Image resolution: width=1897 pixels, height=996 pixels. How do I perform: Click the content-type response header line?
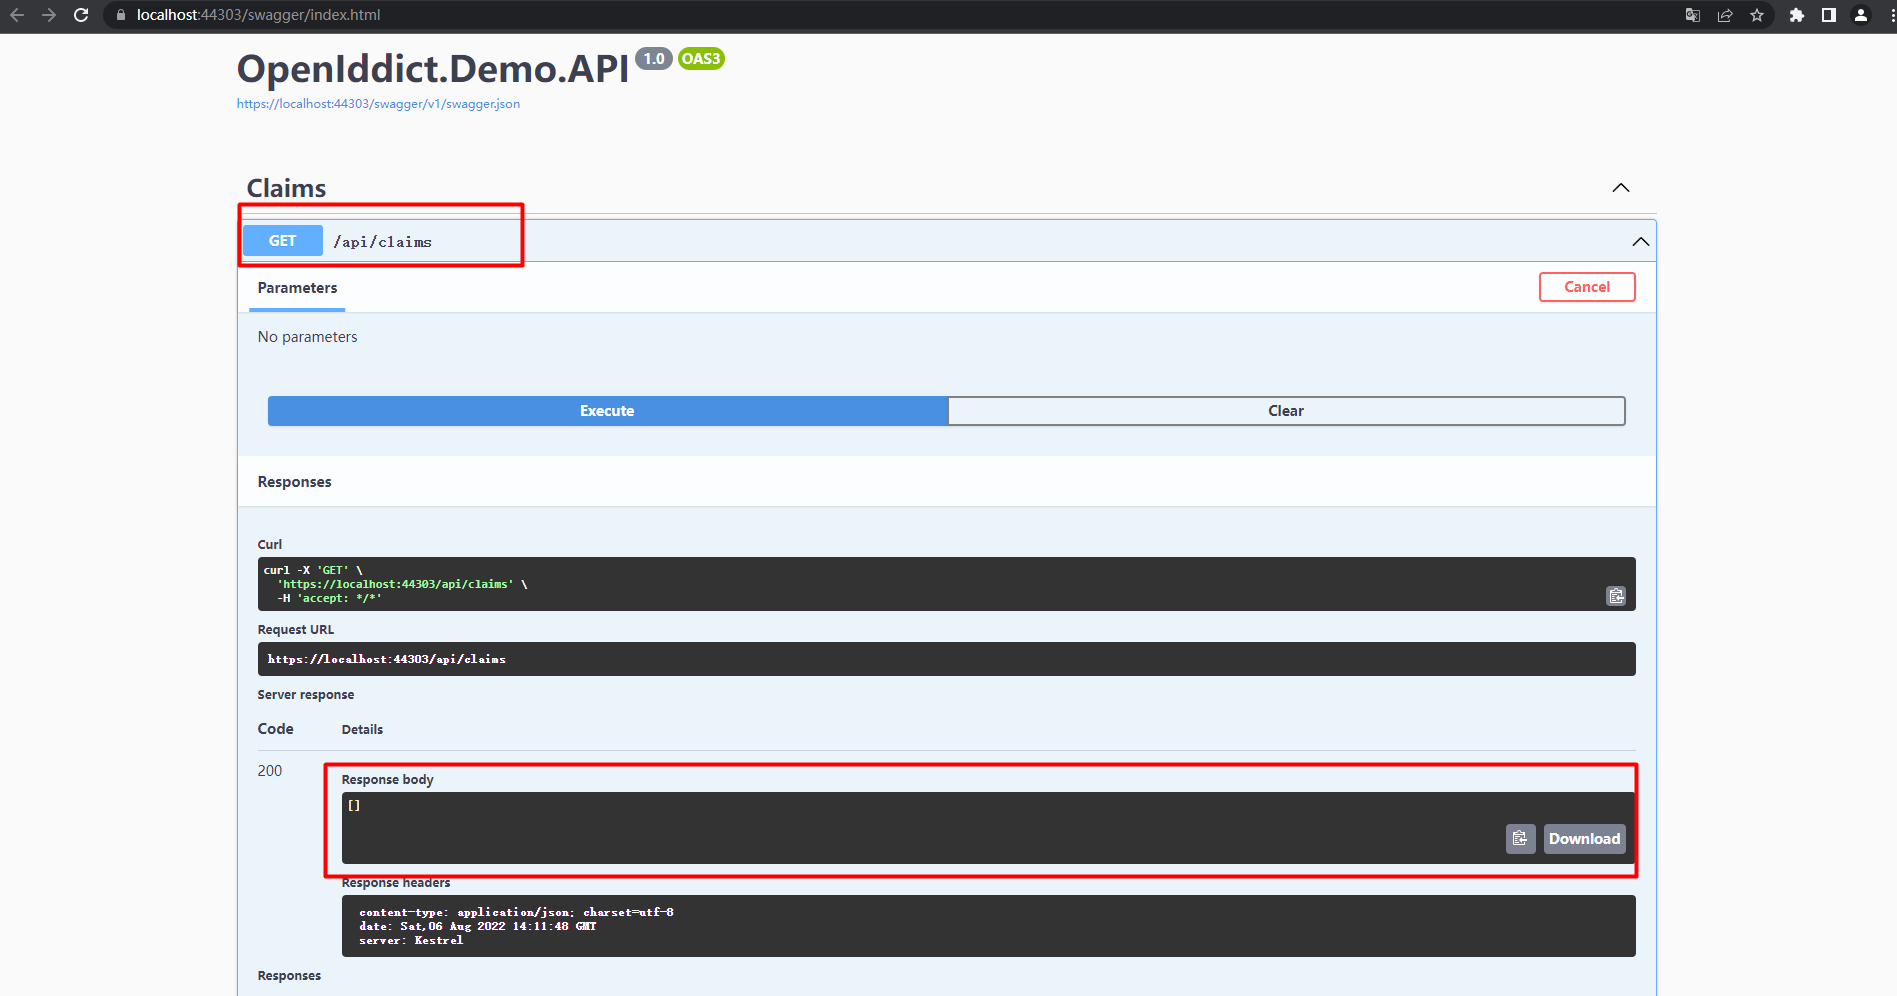click(x=516, y=912)
